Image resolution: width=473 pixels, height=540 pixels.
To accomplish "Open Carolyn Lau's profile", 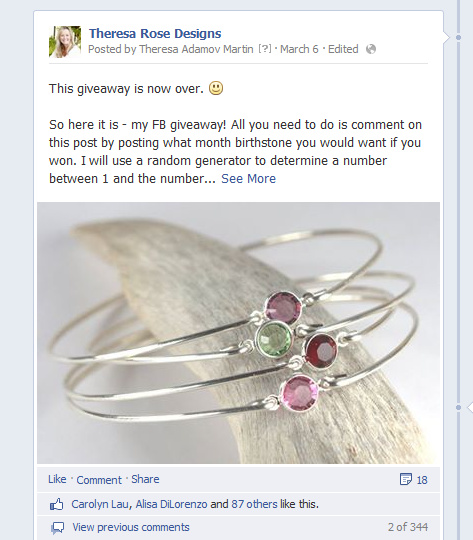I will tap(100, 504).
